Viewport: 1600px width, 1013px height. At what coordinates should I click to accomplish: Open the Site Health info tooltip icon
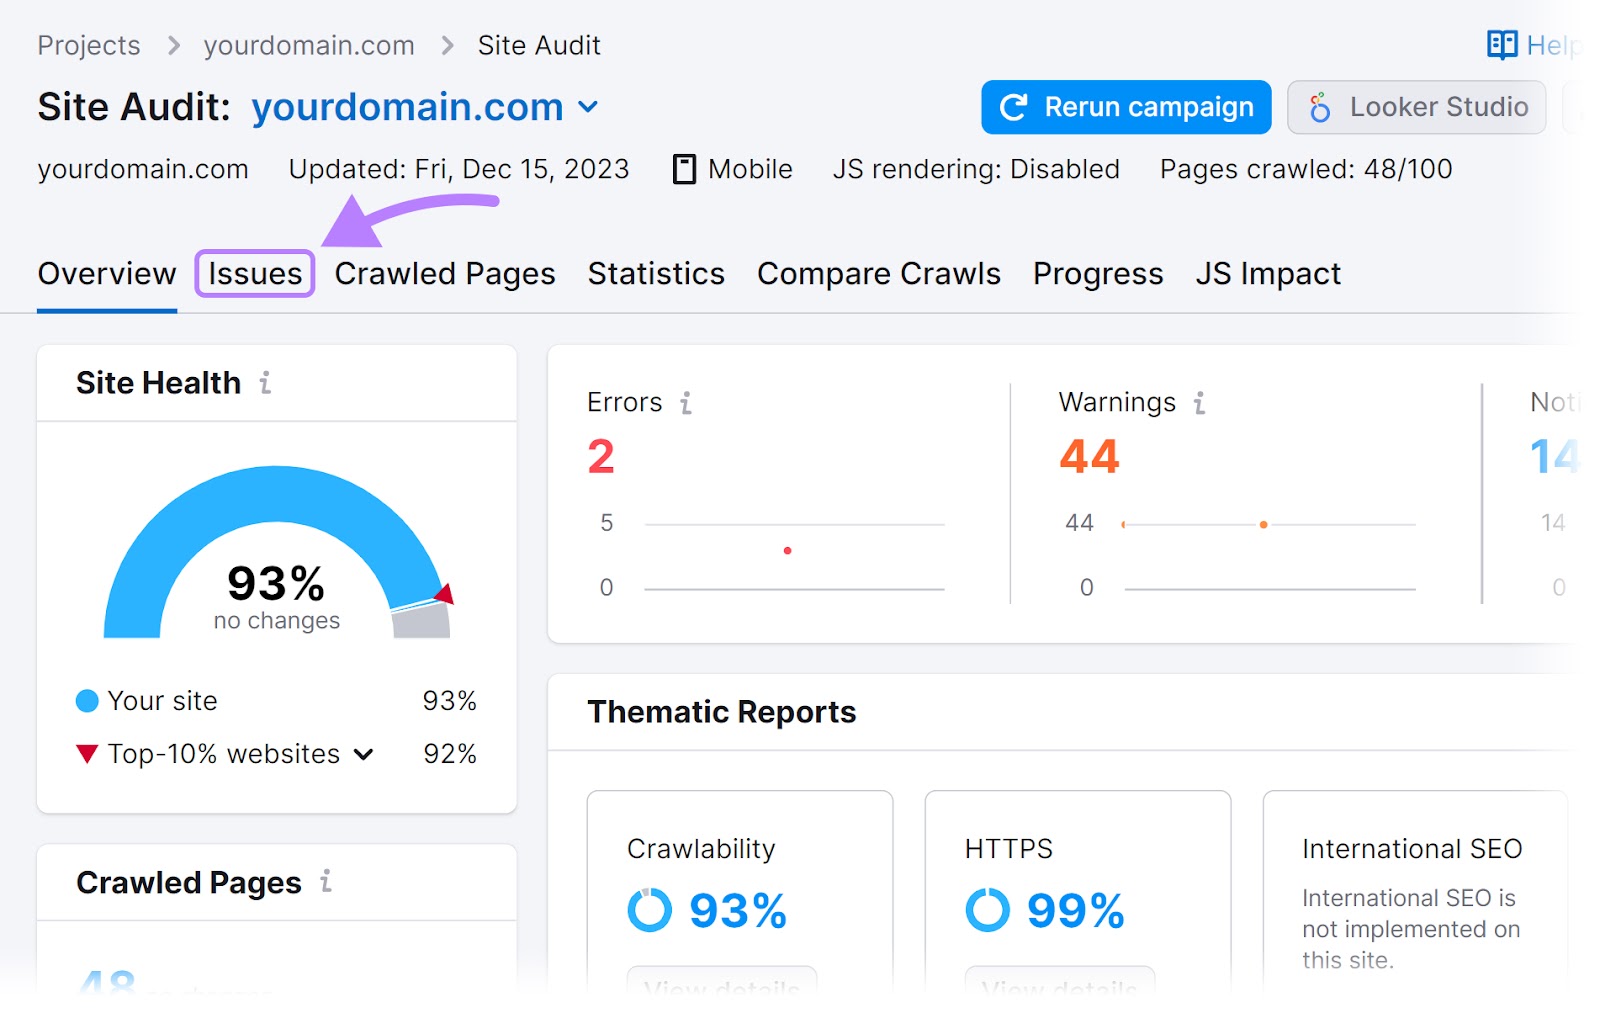[265, 383]
